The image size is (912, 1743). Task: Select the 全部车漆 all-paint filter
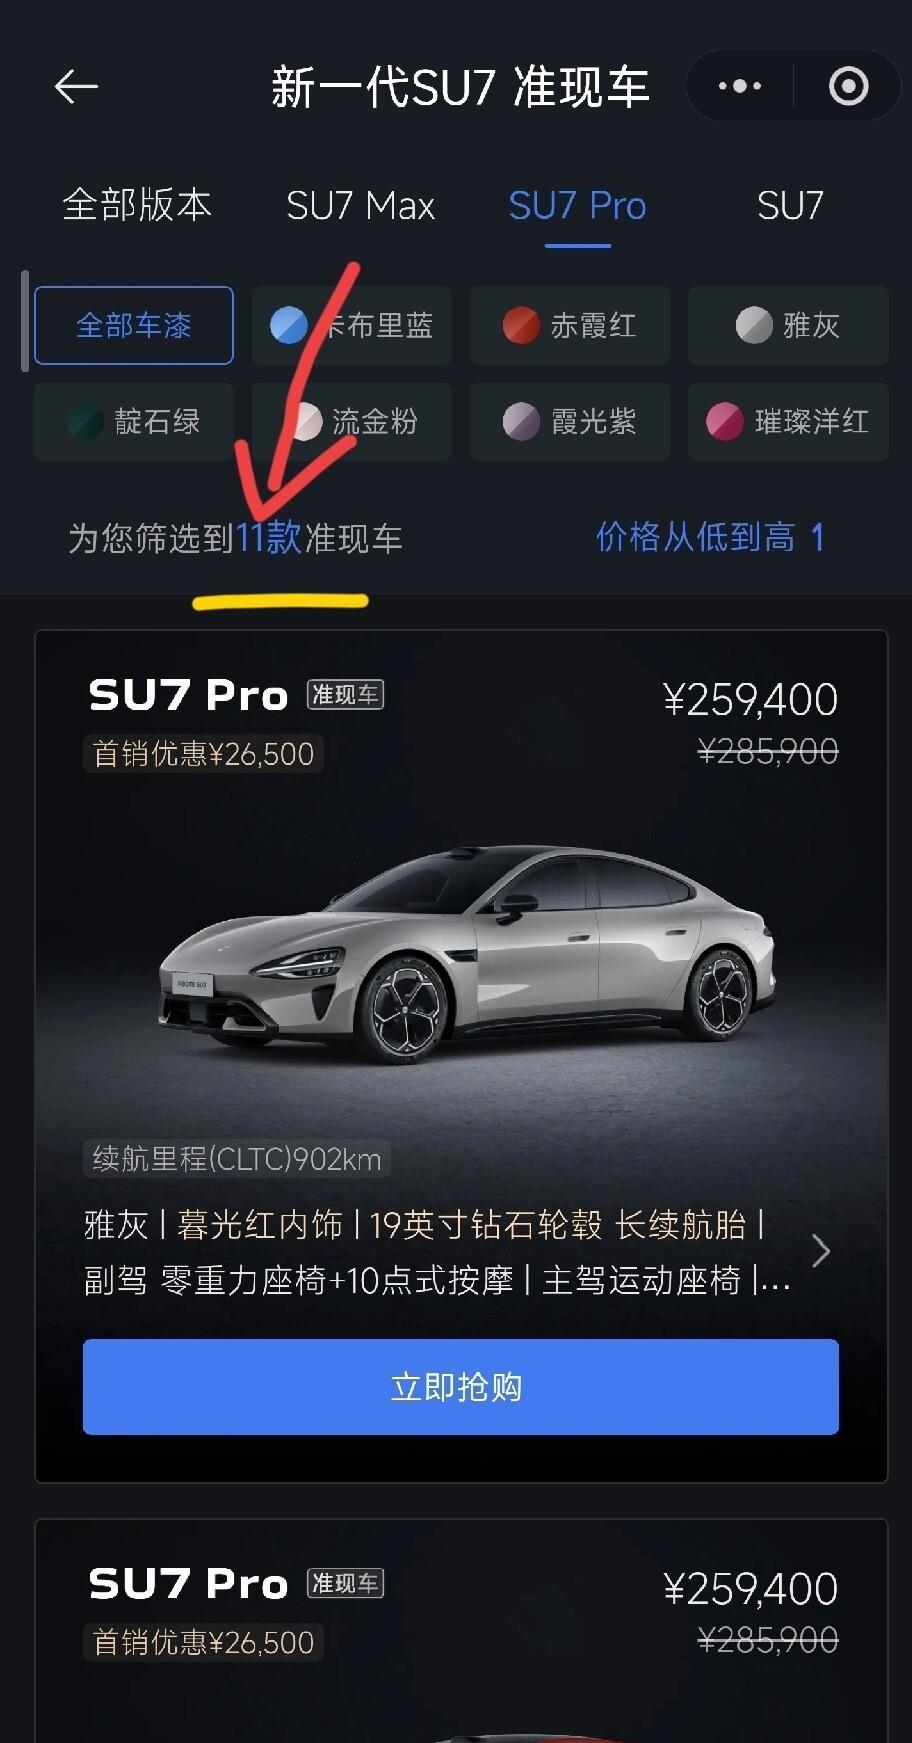[134, 325]
